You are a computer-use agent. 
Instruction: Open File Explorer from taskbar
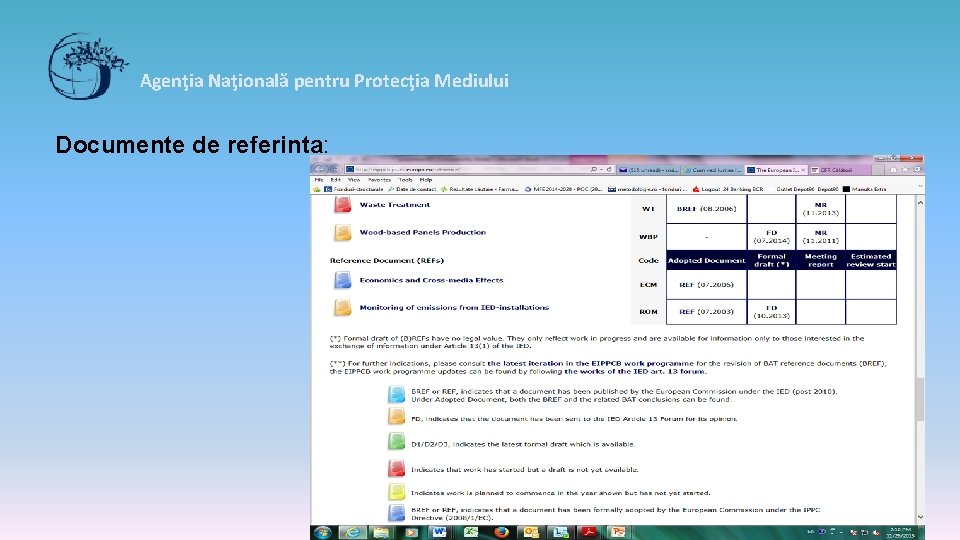pos(381,532)
